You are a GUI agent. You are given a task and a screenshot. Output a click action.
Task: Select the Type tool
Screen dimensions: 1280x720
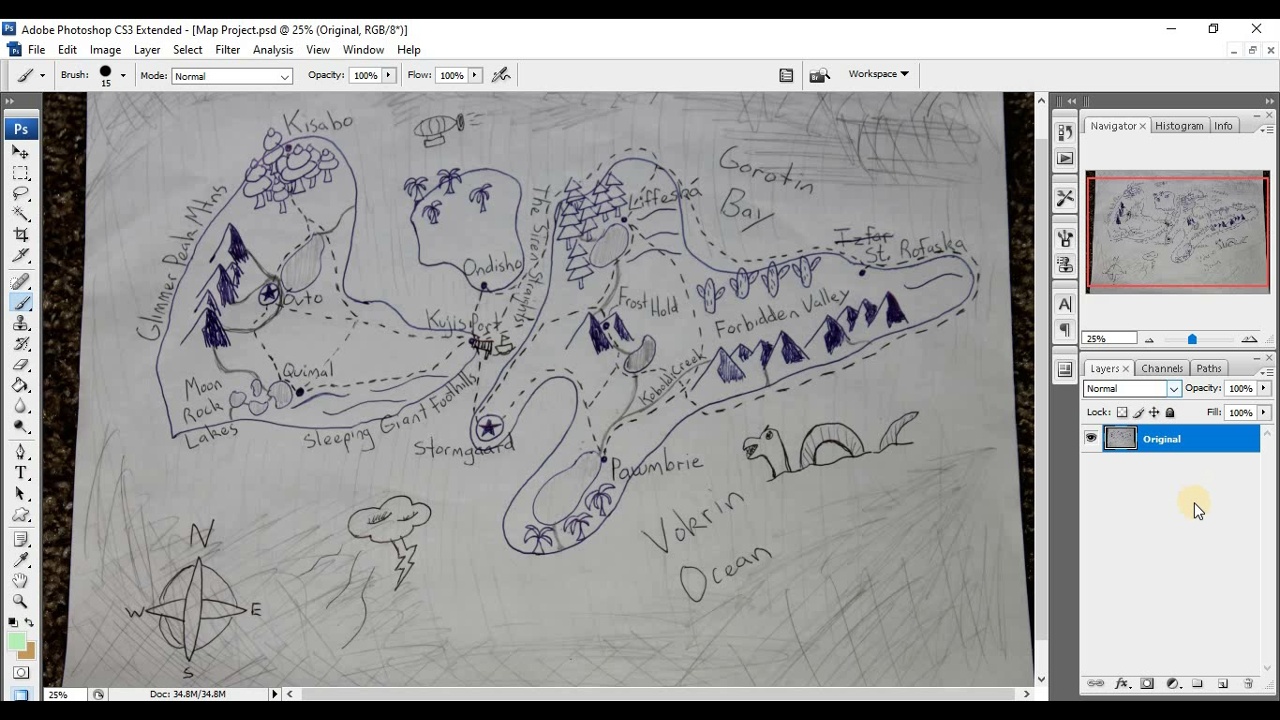[x=21, y=472]
